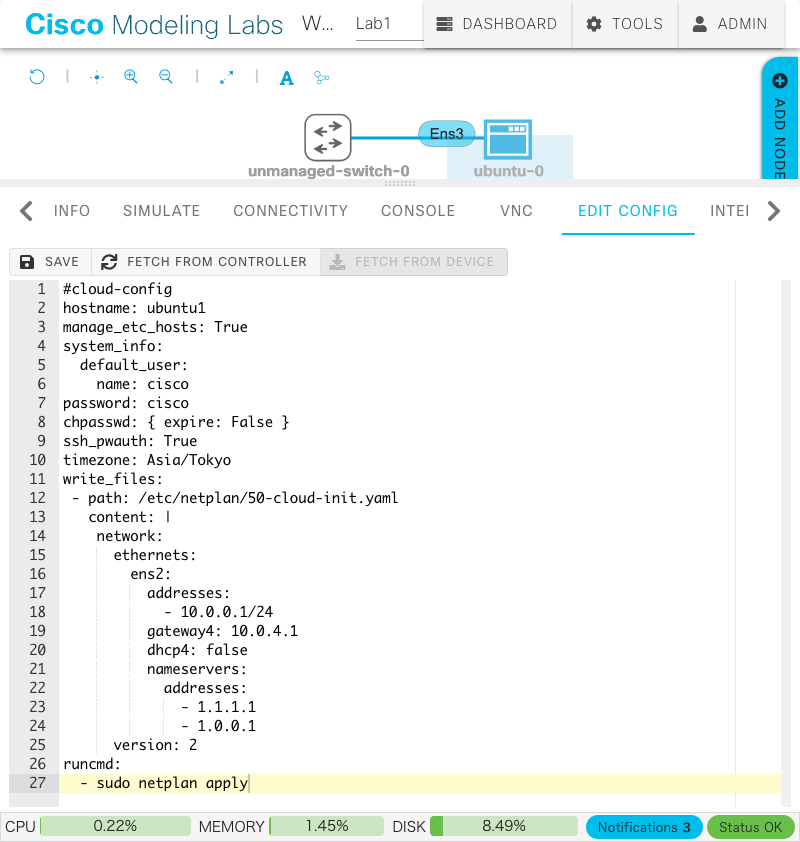Click the 'password: cisco' line
Viewport: 800px width, 842px height.
click(x=126, y=403)
